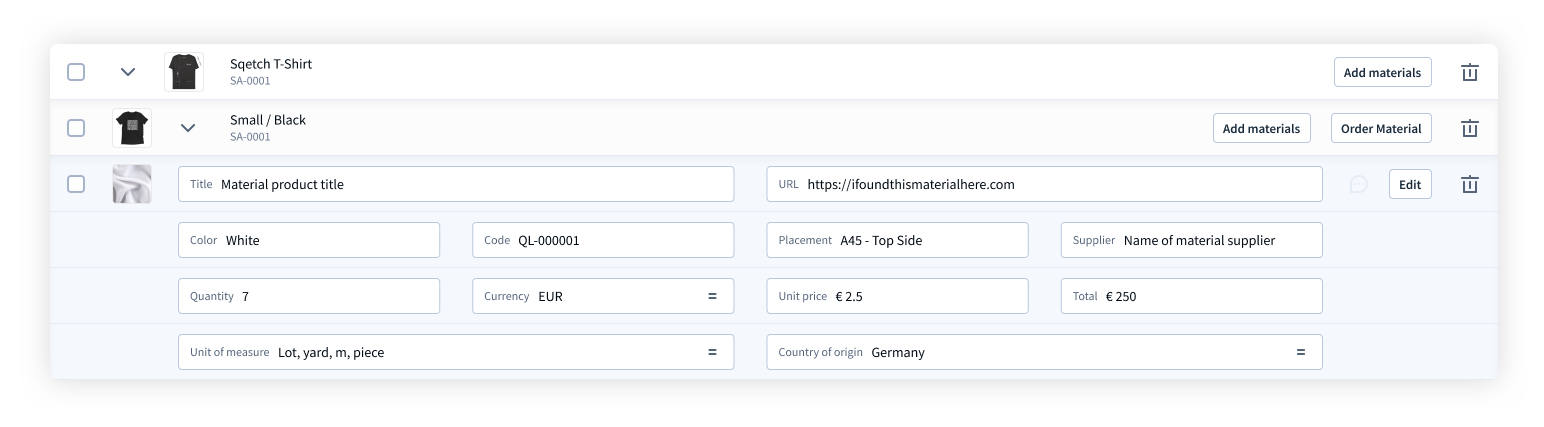
Task: Collapse the Sqetch T-Shirt row with chevron
Action: tap(128, 72)
